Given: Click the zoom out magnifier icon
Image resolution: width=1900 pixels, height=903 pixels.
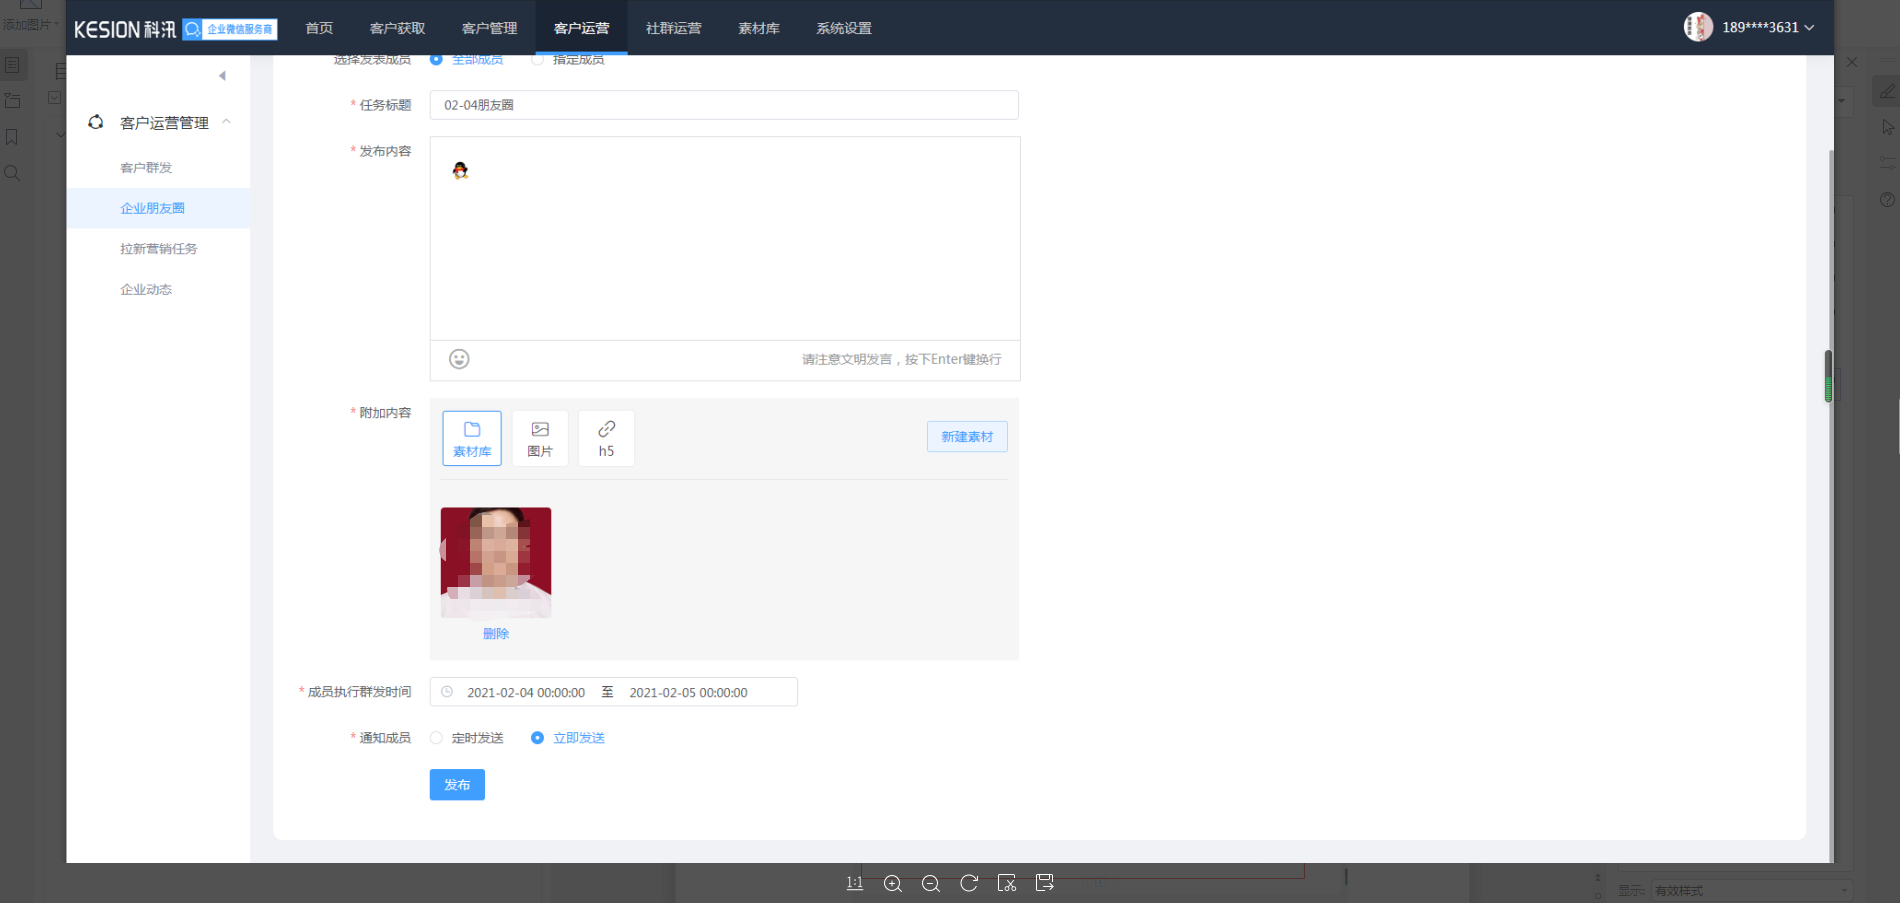Looking at the screenshot, I should pyautogui.click(x=931, y=883).
